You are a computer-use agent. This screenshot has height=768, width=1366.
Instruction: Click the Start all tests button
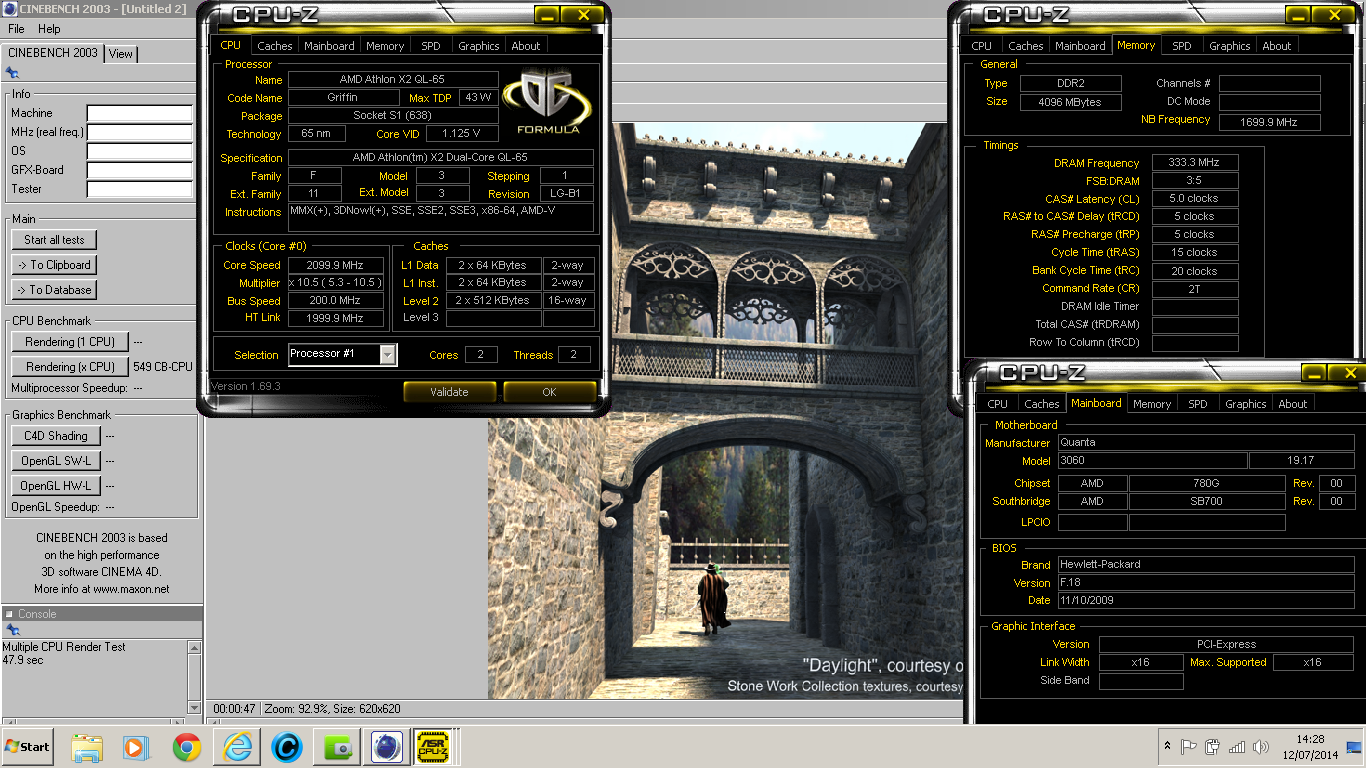[54, 240]
